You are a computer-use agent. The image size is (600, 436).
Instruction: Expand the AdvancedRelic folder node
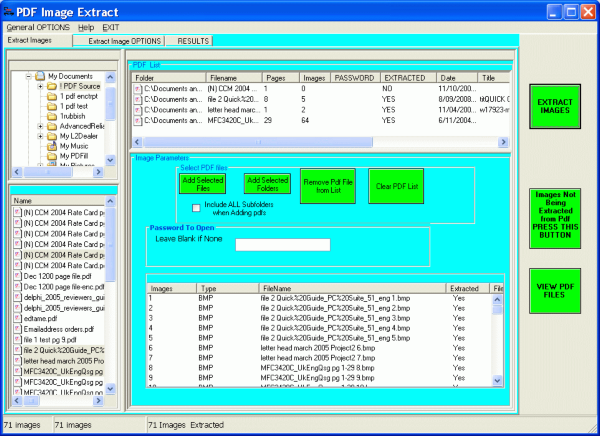[x=41, y=126]
